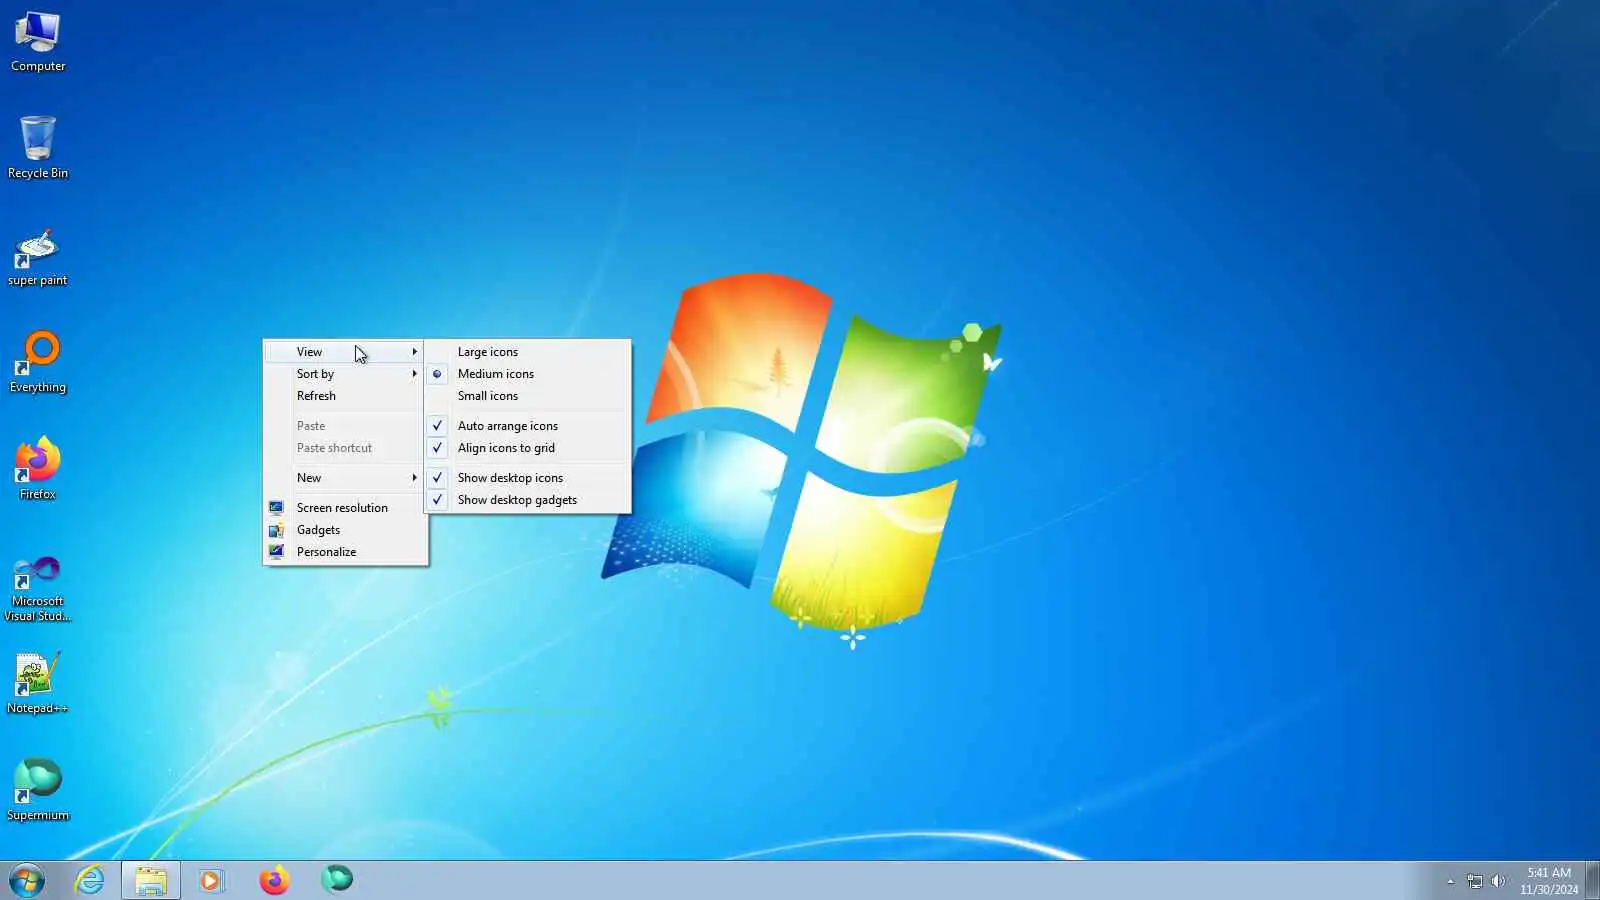Screen dimensions: 1600x900
Task: Expand the View submenu entry
Action: [x=345, y=352]
